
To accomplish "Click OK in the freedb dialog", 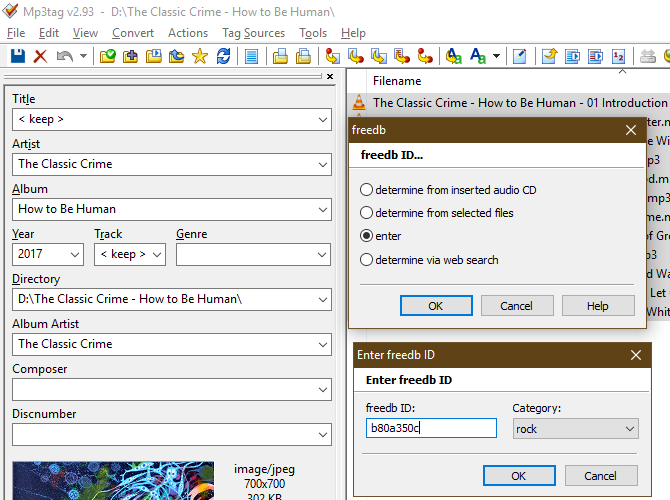I will click(x=436, y=306).
